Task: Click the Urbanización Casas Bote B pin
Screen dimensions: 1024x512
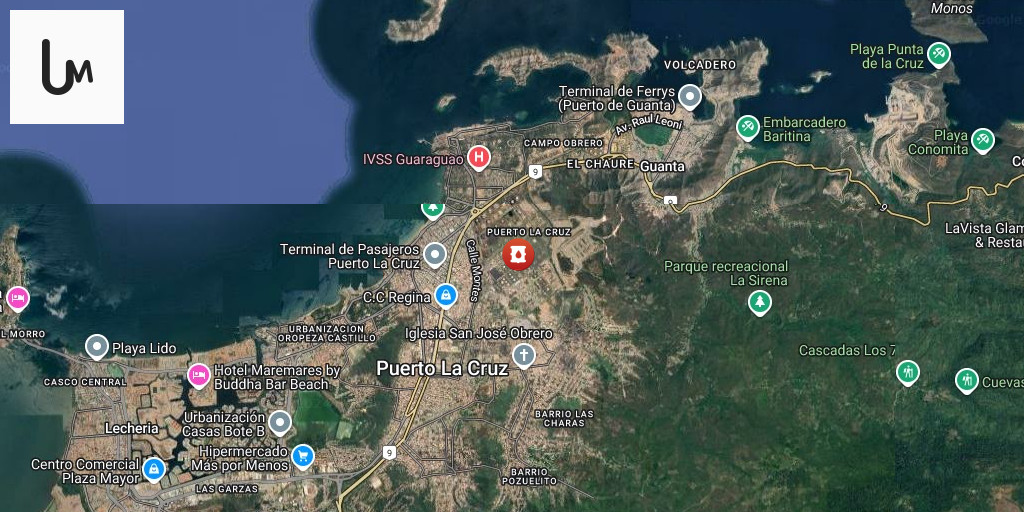Action: [280, 422]
